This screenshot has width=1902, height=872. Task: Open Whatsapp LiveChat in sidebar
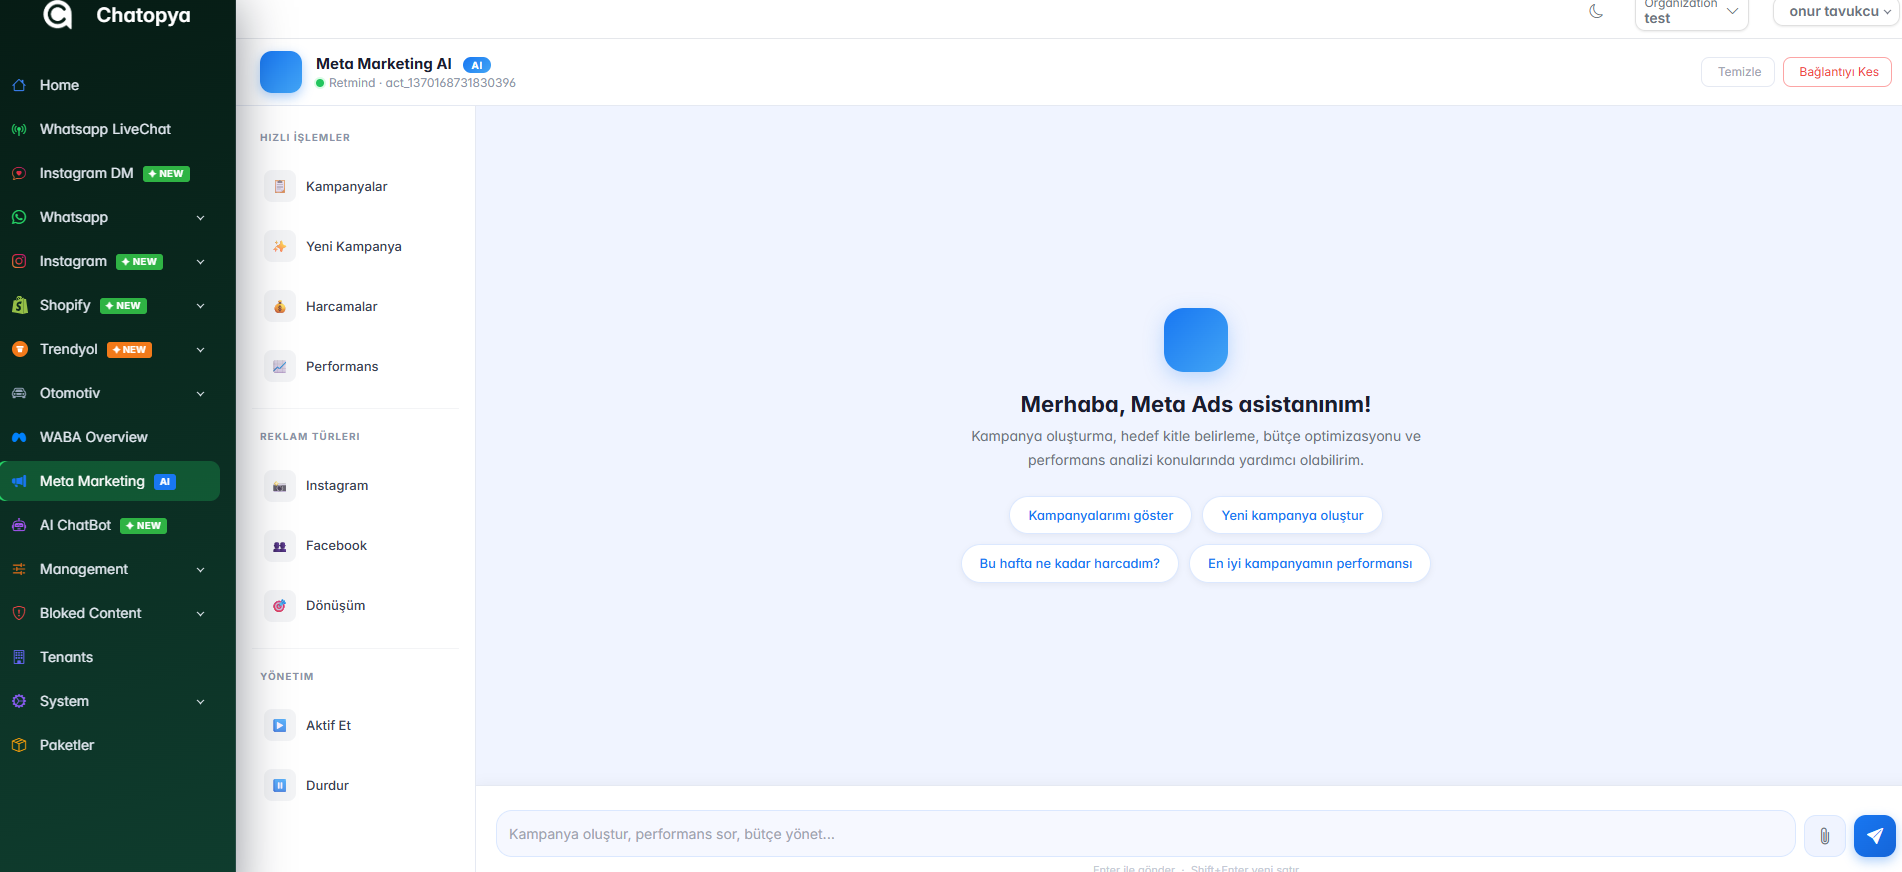coord(110,129)
